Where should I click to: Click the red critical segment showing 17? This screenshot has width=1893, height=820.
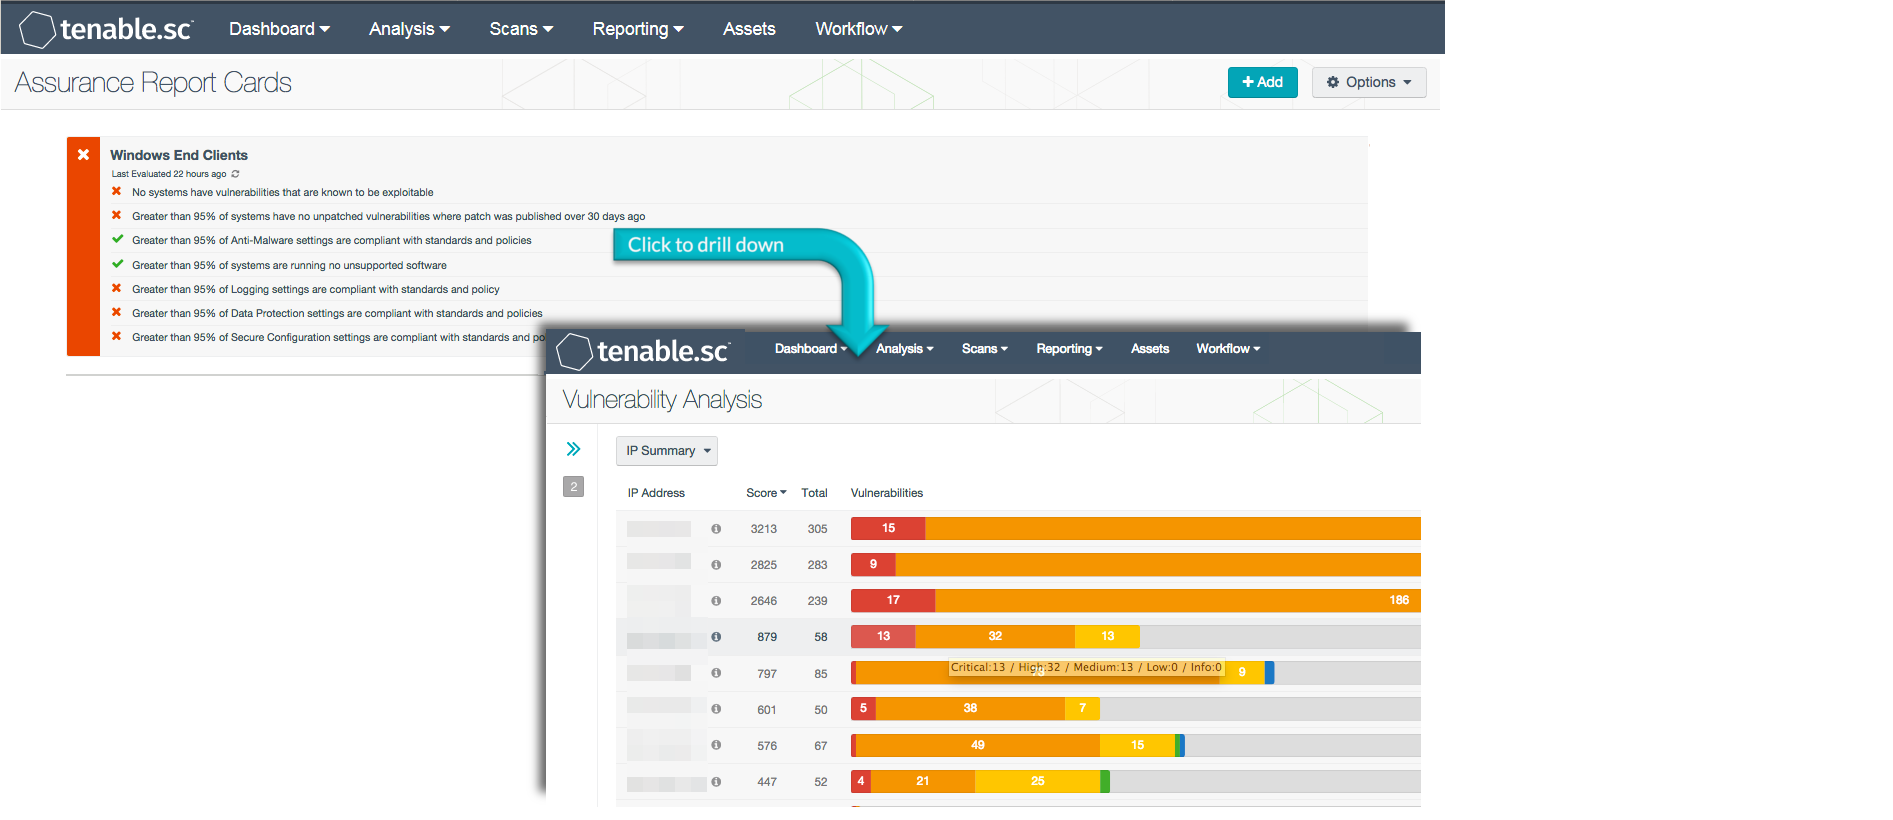(x=893, y=601)
